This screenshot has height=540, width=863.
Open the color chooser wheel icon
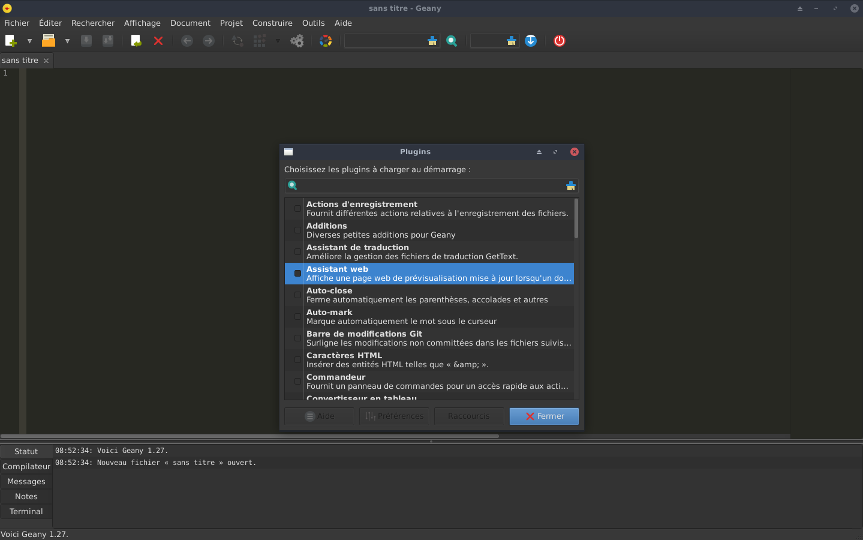pyautogui.click(x=326, y=41)
